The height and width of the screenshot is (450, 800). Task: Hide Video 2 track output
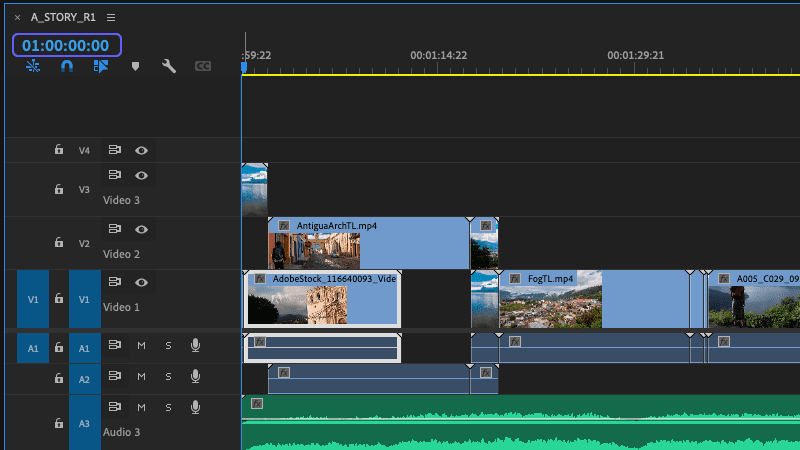coord(141,230)
